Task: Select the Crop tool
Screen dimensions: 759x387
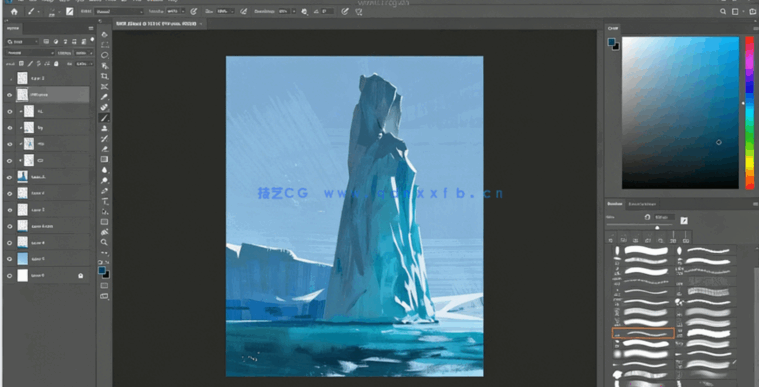Action: pos(105,77)
